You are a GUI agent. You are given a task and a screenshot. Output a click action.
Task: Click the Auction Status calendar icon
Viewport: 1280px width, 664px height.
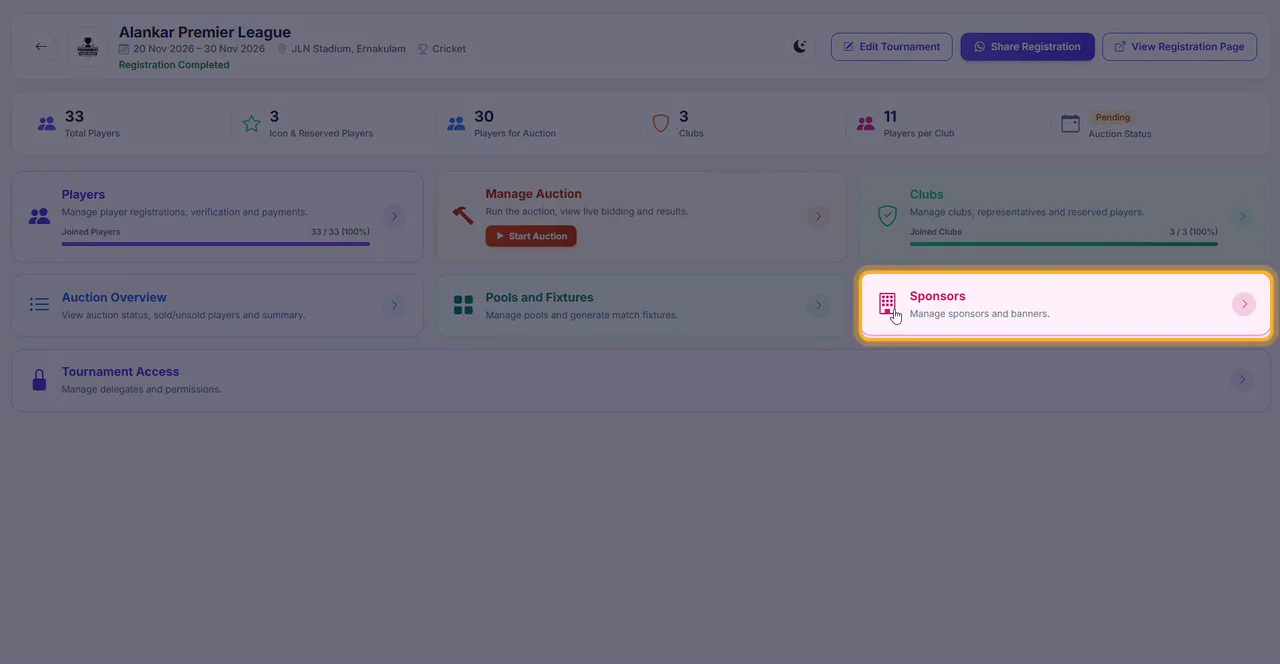[1070, 123]
